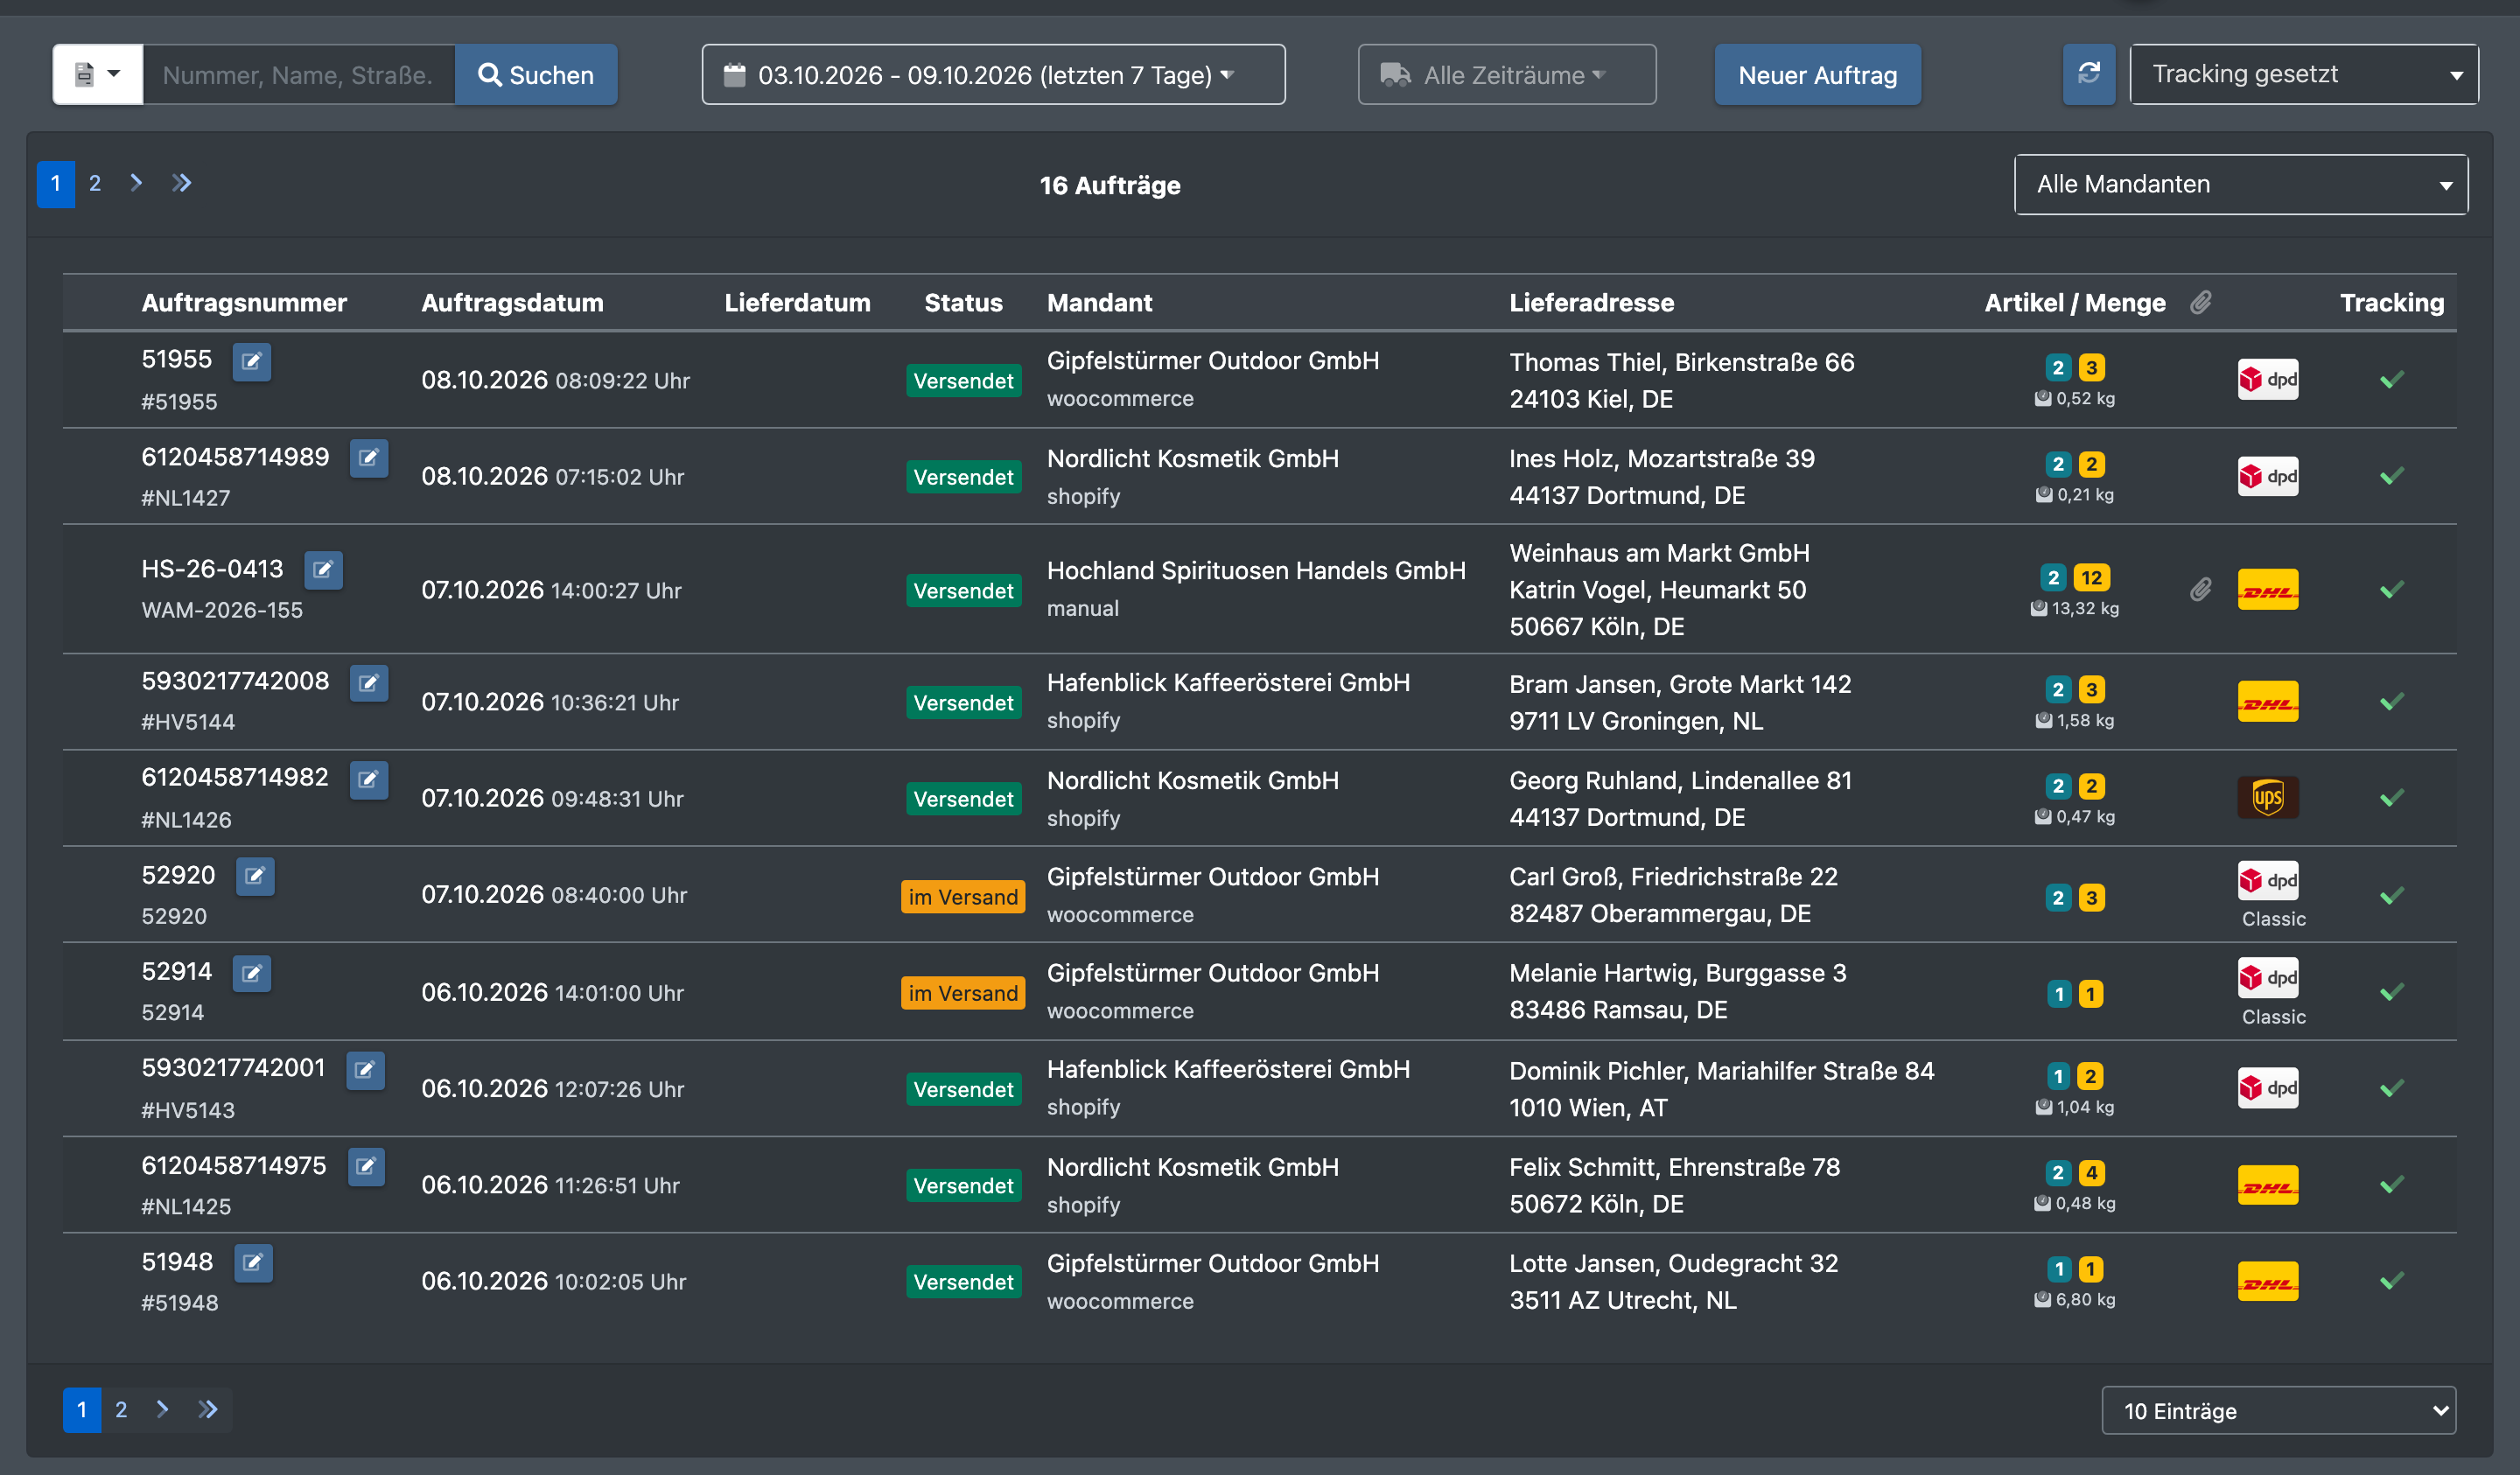
Task: Click DHL logo in Bram Jansen row
Action: point(2268,701)
